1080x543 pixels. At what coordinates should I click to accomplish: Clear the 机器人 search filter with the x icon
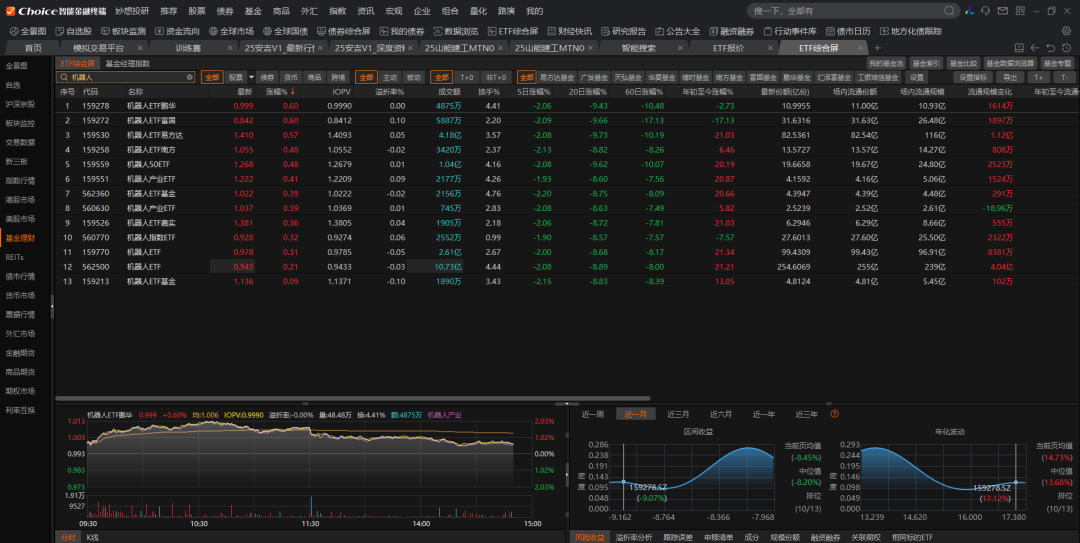[x=190, y=77]
